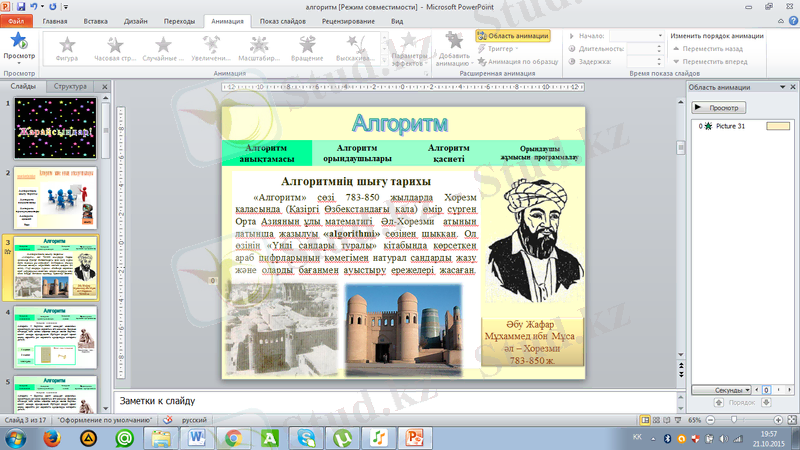
Task: Open Skype from the taskbar
Action: pos(306,438)
